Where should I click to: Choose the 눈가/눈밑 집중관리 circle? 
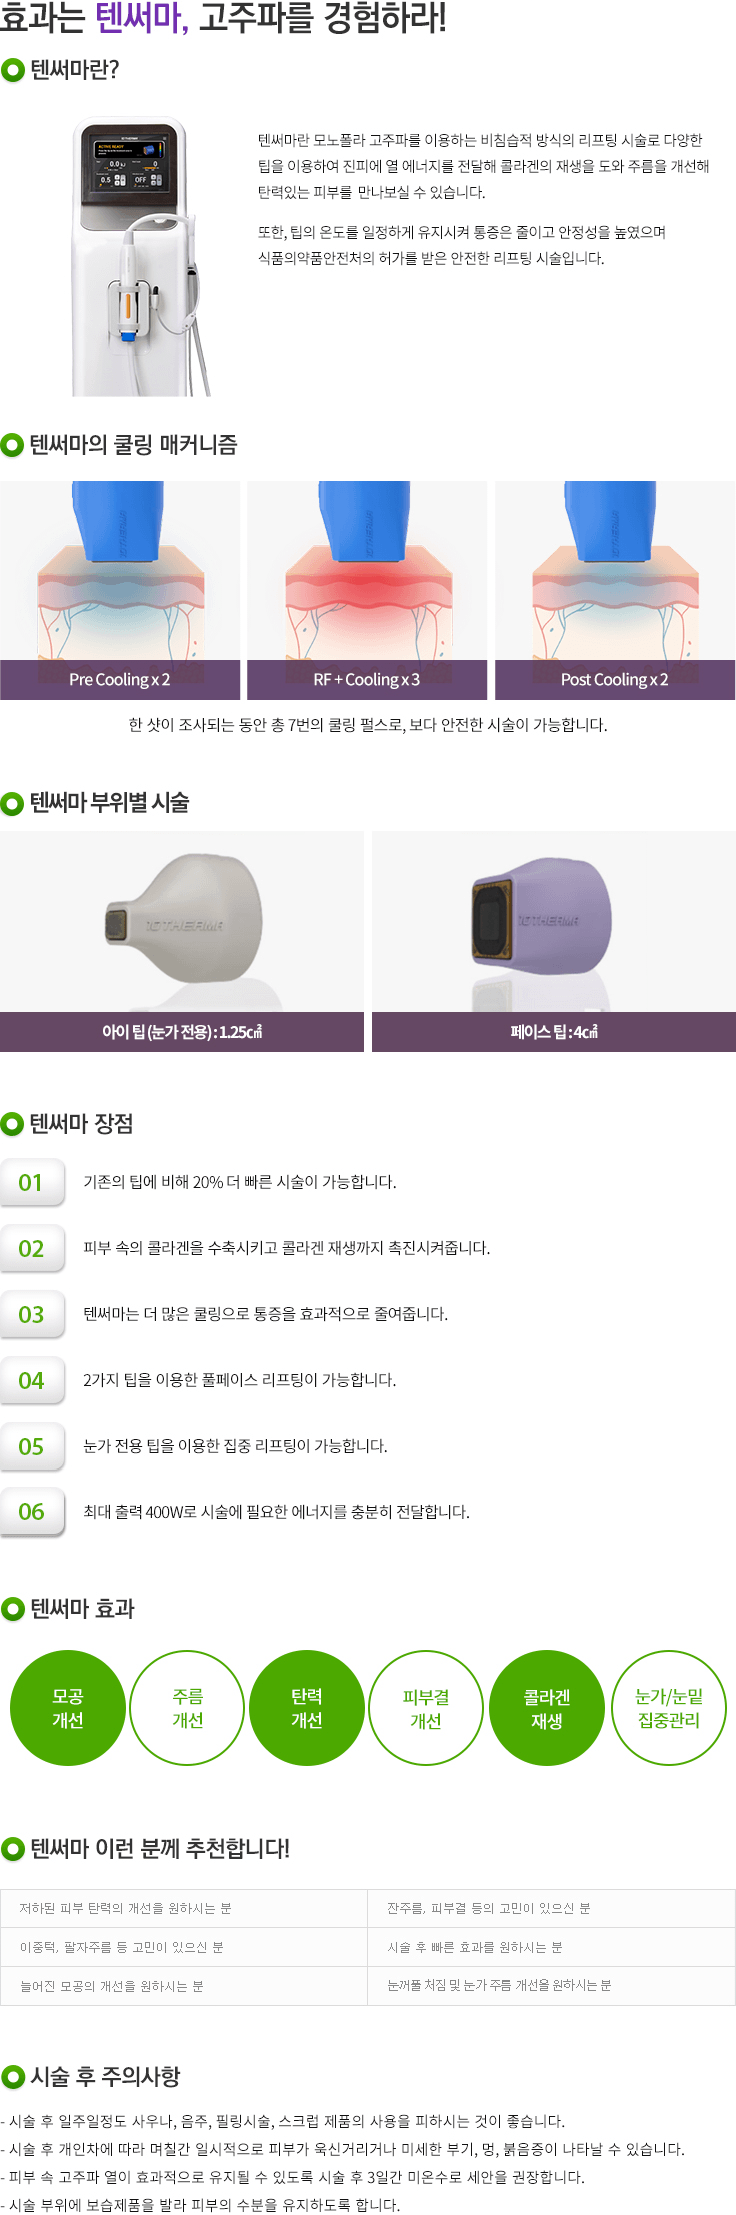pyautogui.click(x=669, y=1708)
